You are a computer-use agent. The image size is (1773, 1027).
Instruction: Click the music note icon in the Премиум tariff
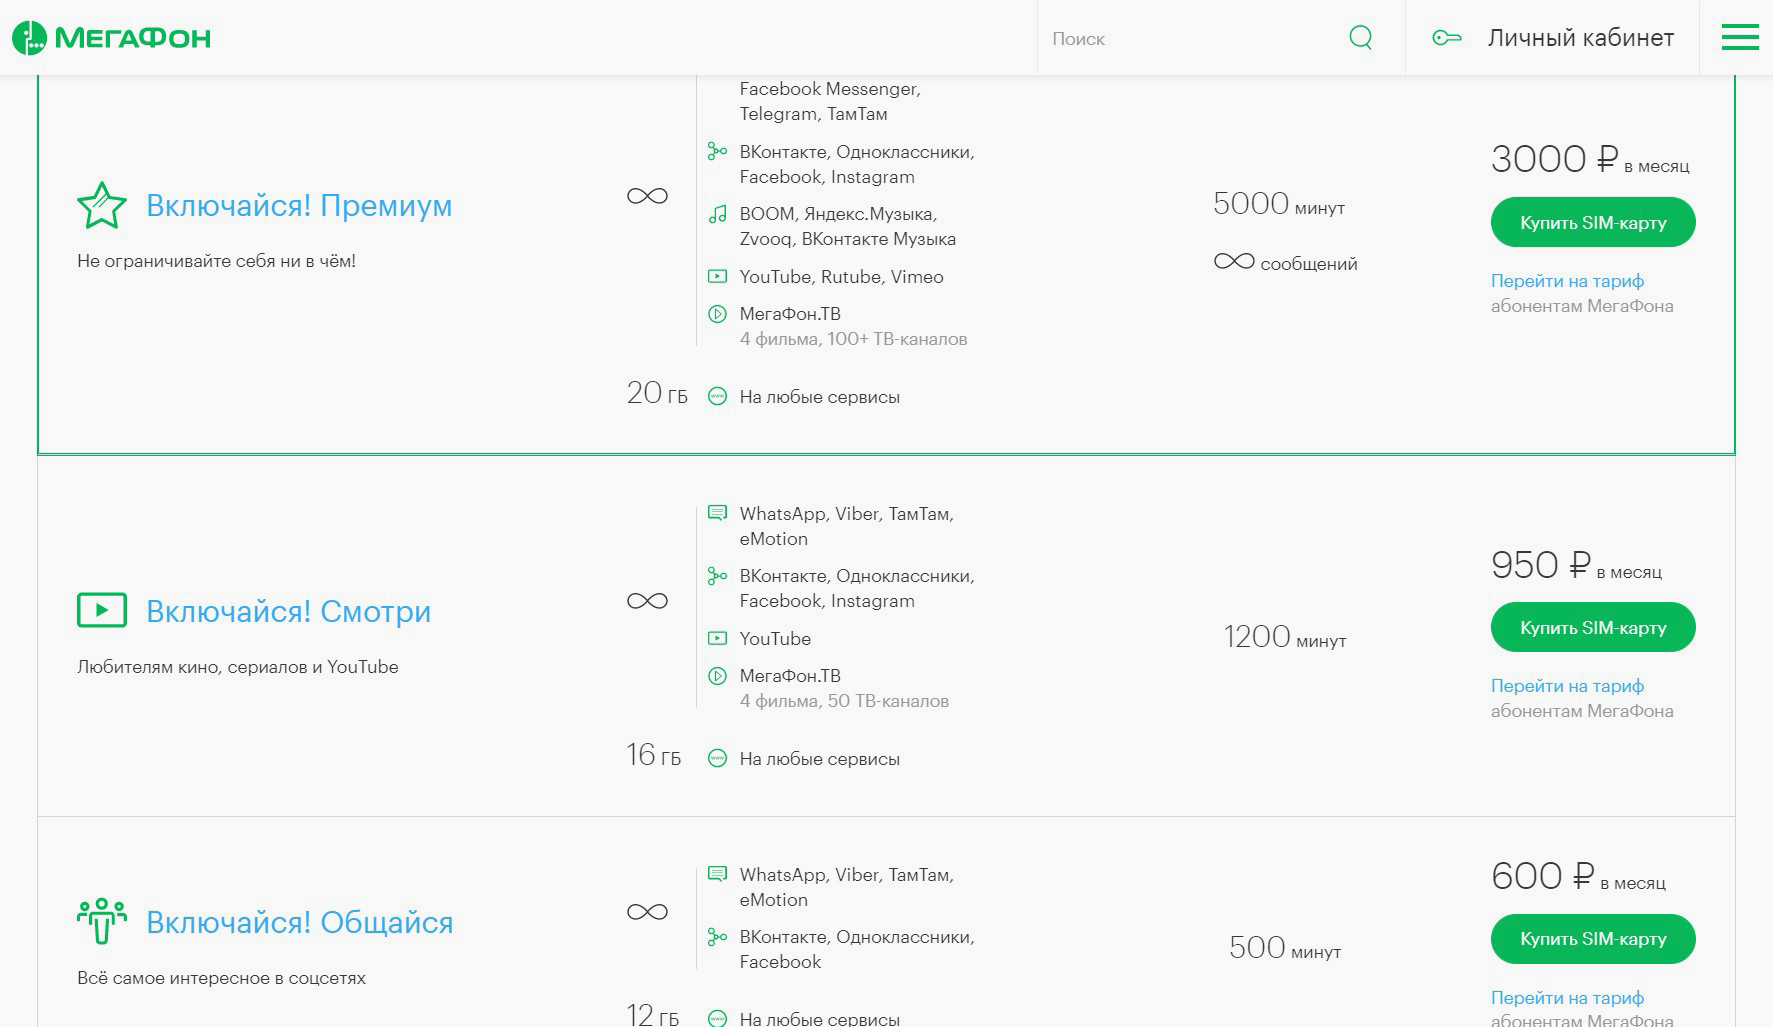717,214
